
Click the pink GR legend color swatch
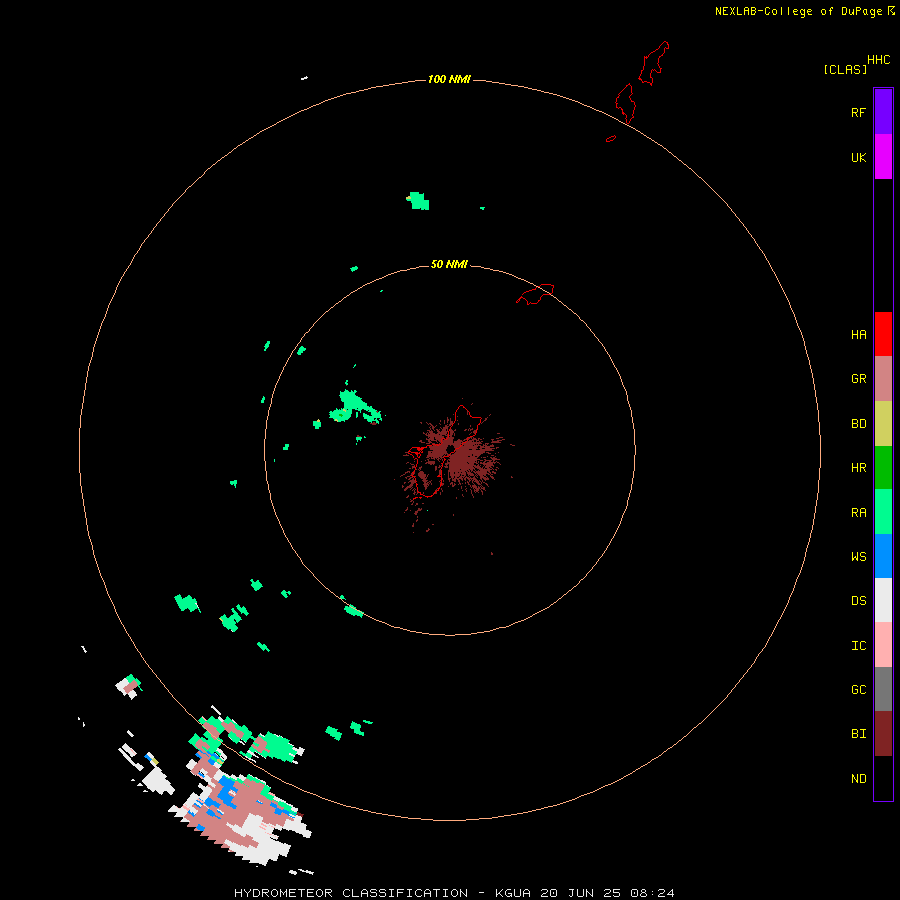[883, 379]
